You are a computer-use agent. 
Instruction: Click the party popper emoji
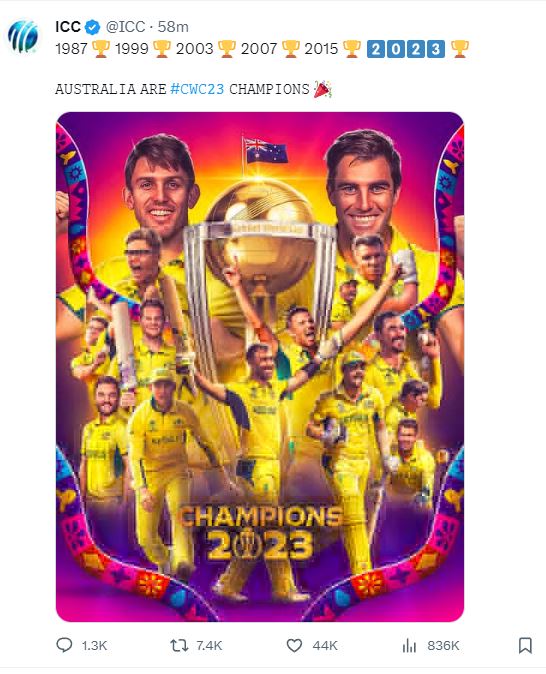click(x=322, y=89)
